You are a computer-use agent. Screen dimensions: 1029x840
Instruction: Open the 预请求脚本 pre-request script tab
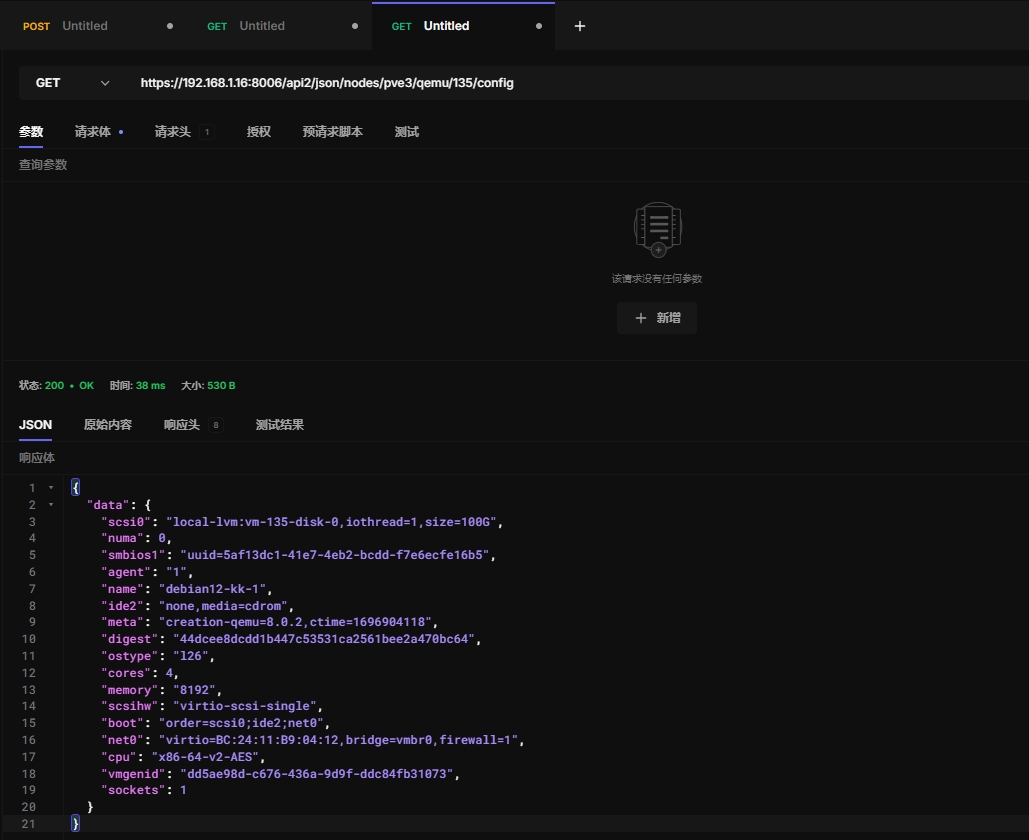coord(333,132)
